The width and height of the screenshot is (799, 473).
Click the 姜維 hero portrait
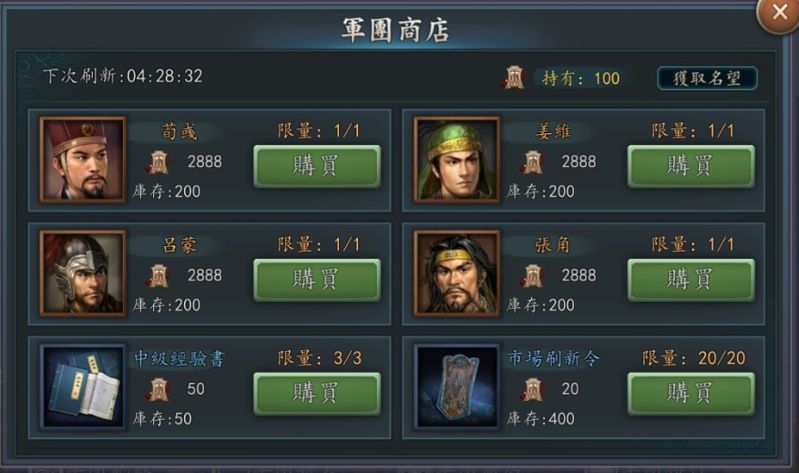[457, 160]
